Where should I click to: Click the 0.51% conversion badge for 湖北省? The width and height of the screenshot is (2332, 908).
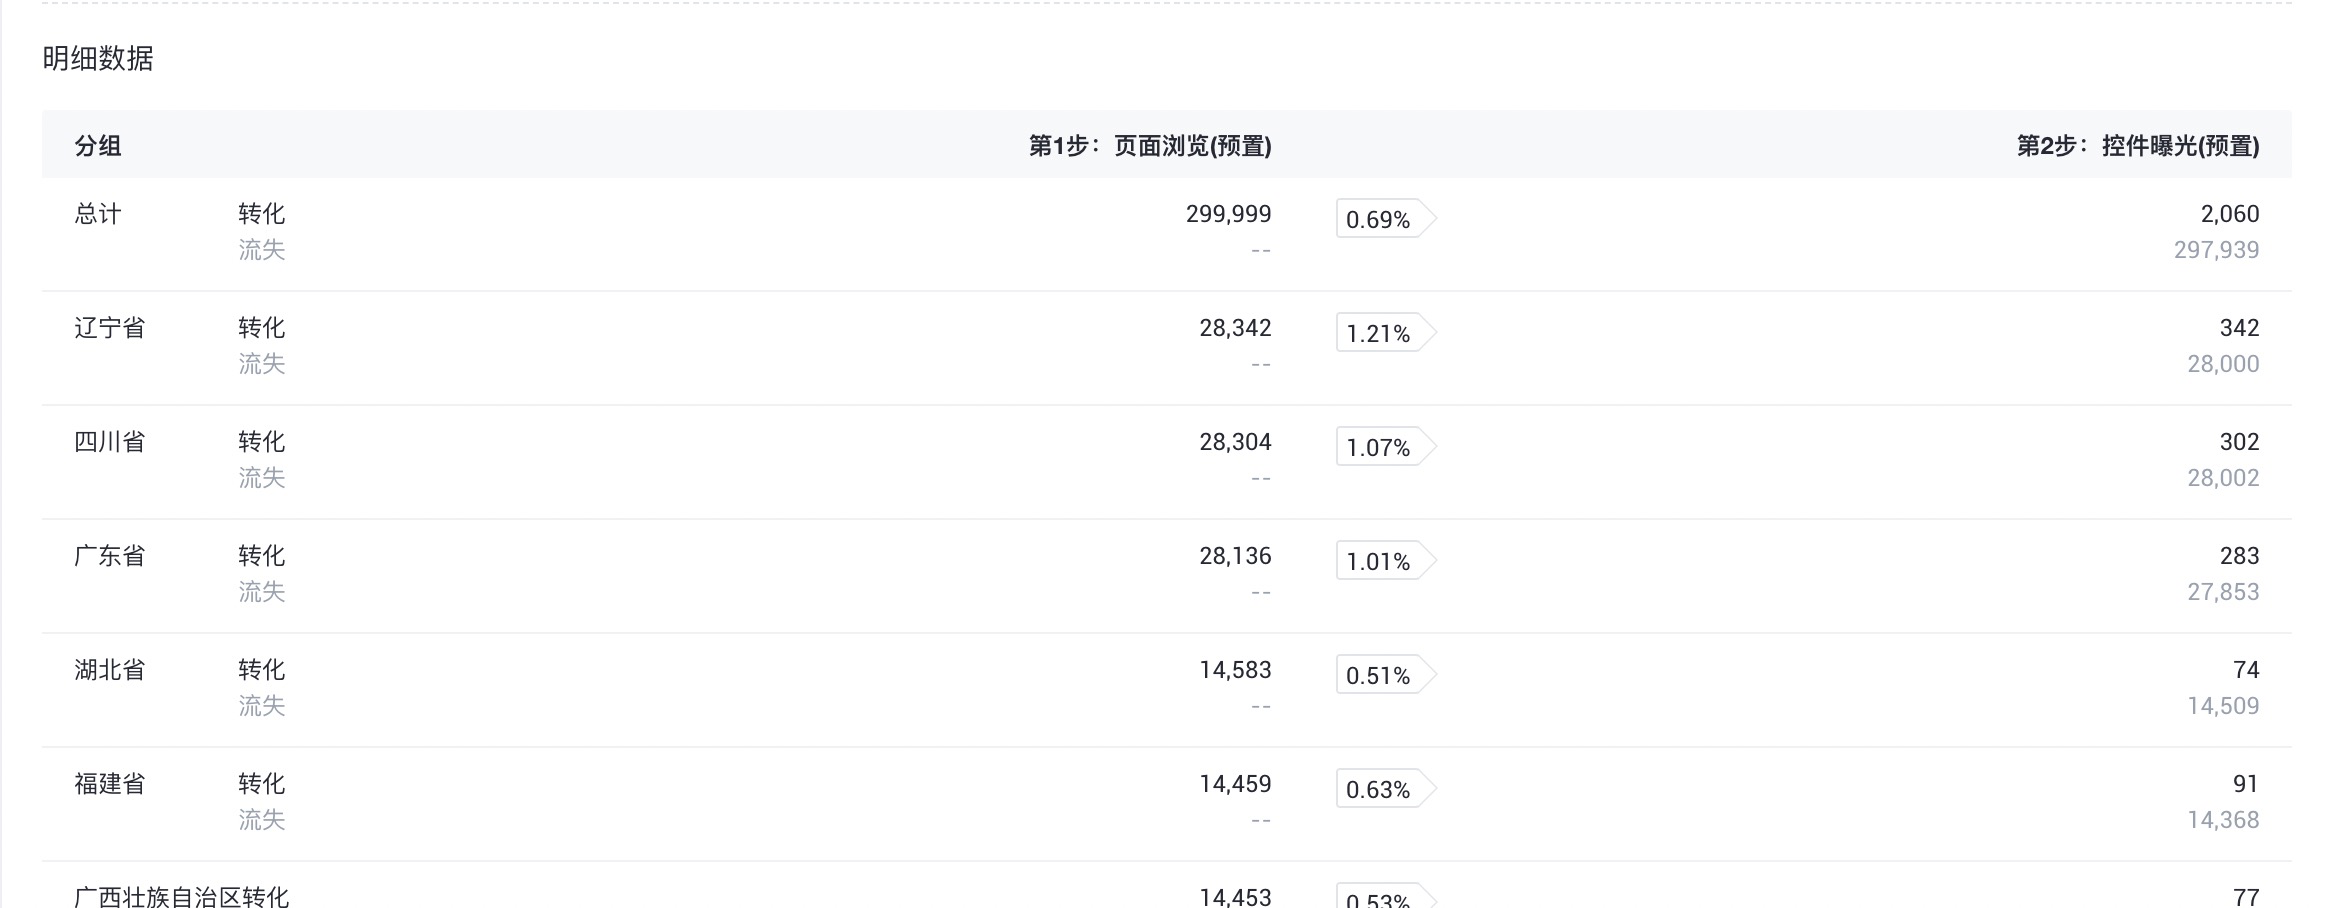click(x=1378, y=675)
